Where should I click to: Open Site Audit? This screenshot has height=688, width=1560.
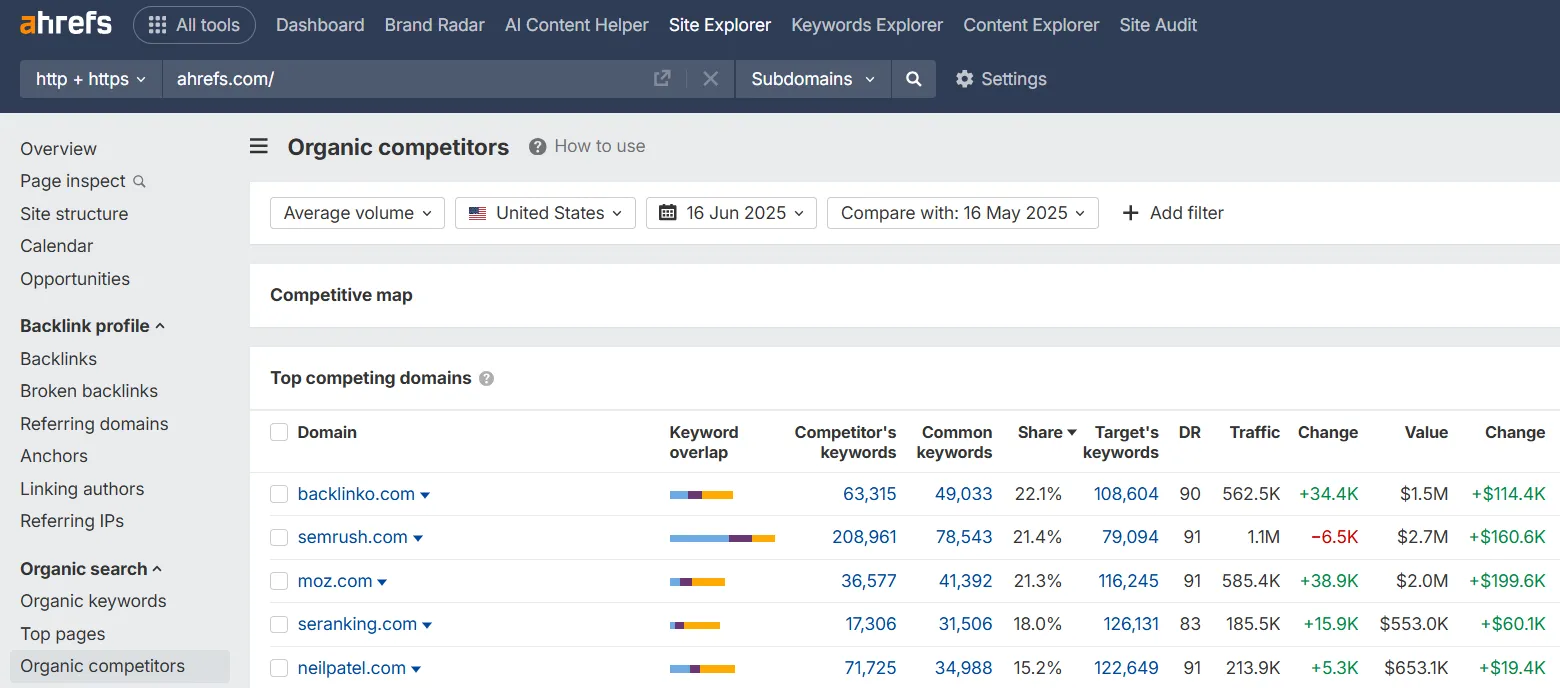coord(1158,25)
